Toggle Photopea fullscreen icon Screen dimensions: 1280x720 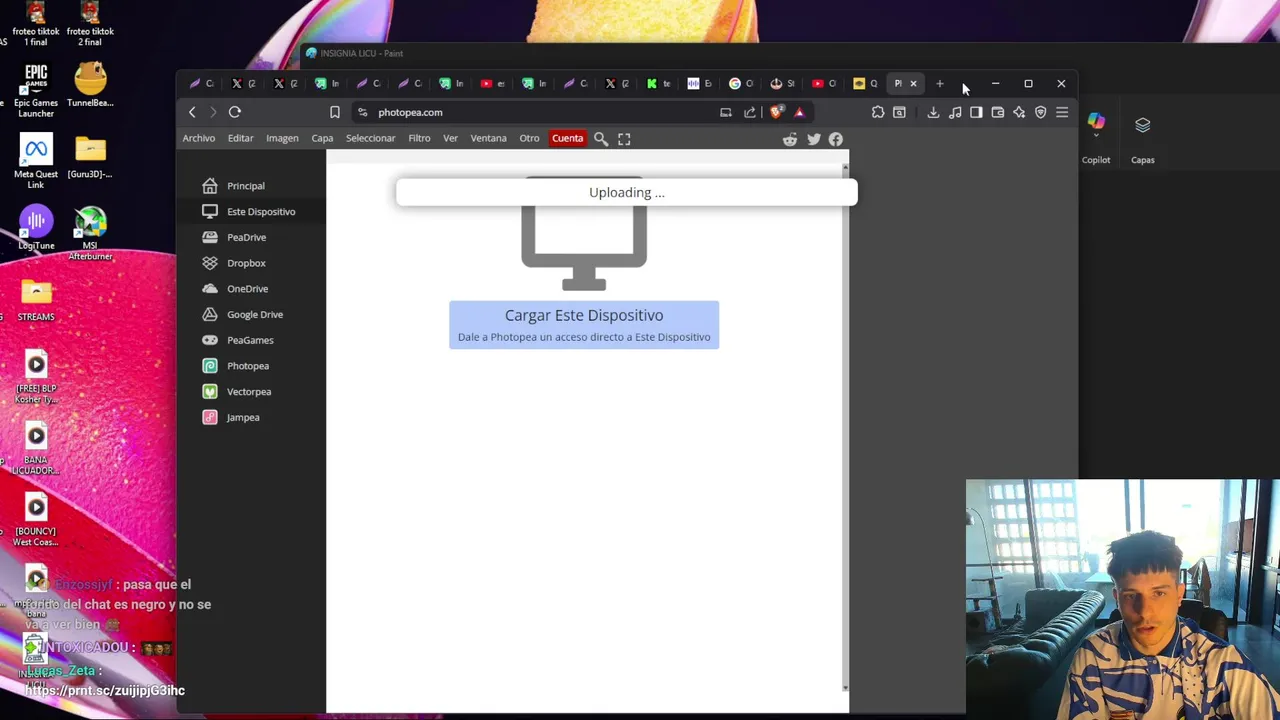pos(624,139)
